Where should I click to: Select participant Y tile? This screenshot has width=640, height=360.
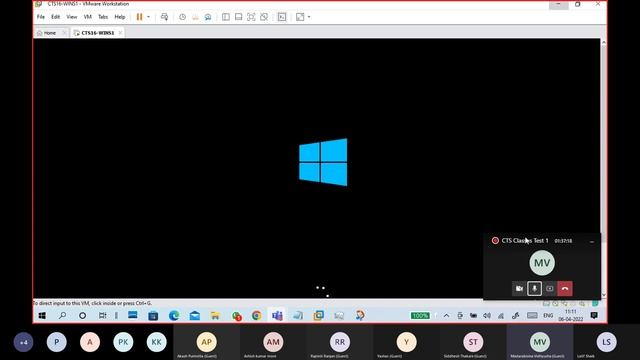click(x=406, y=342)
